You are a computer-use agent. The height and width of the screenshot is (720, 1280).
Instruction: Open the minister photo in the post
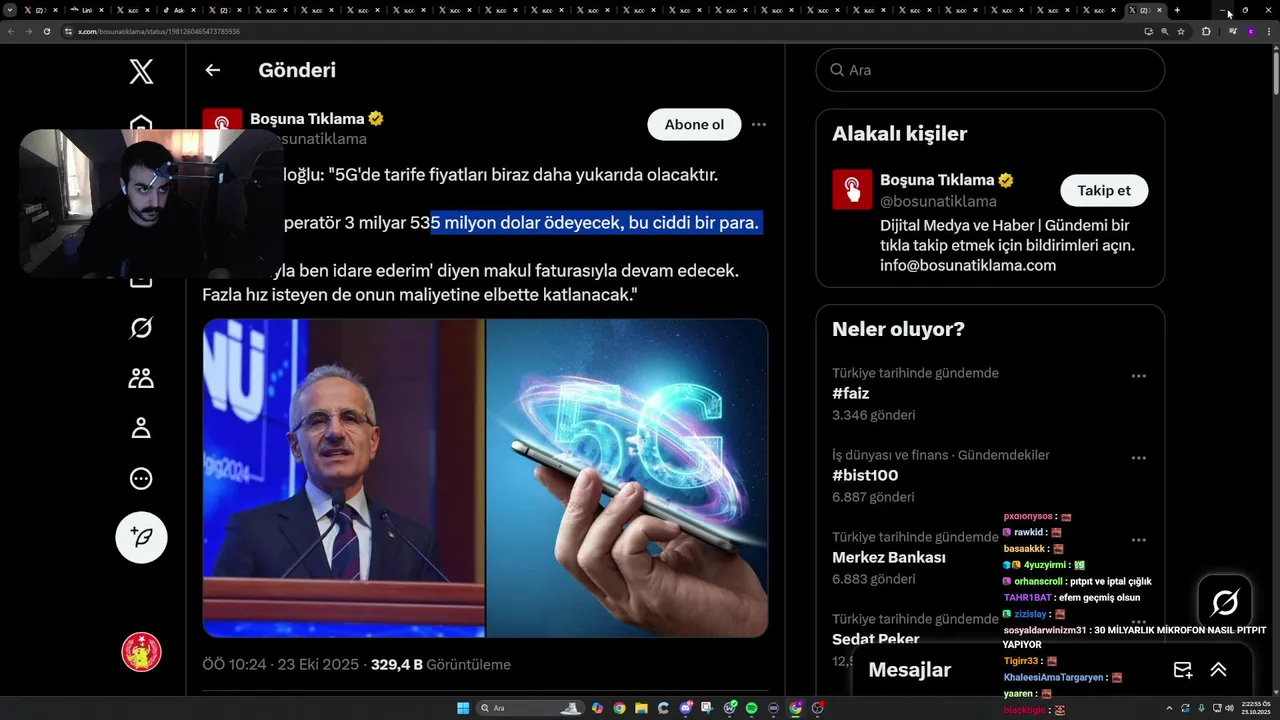point(344,478)
